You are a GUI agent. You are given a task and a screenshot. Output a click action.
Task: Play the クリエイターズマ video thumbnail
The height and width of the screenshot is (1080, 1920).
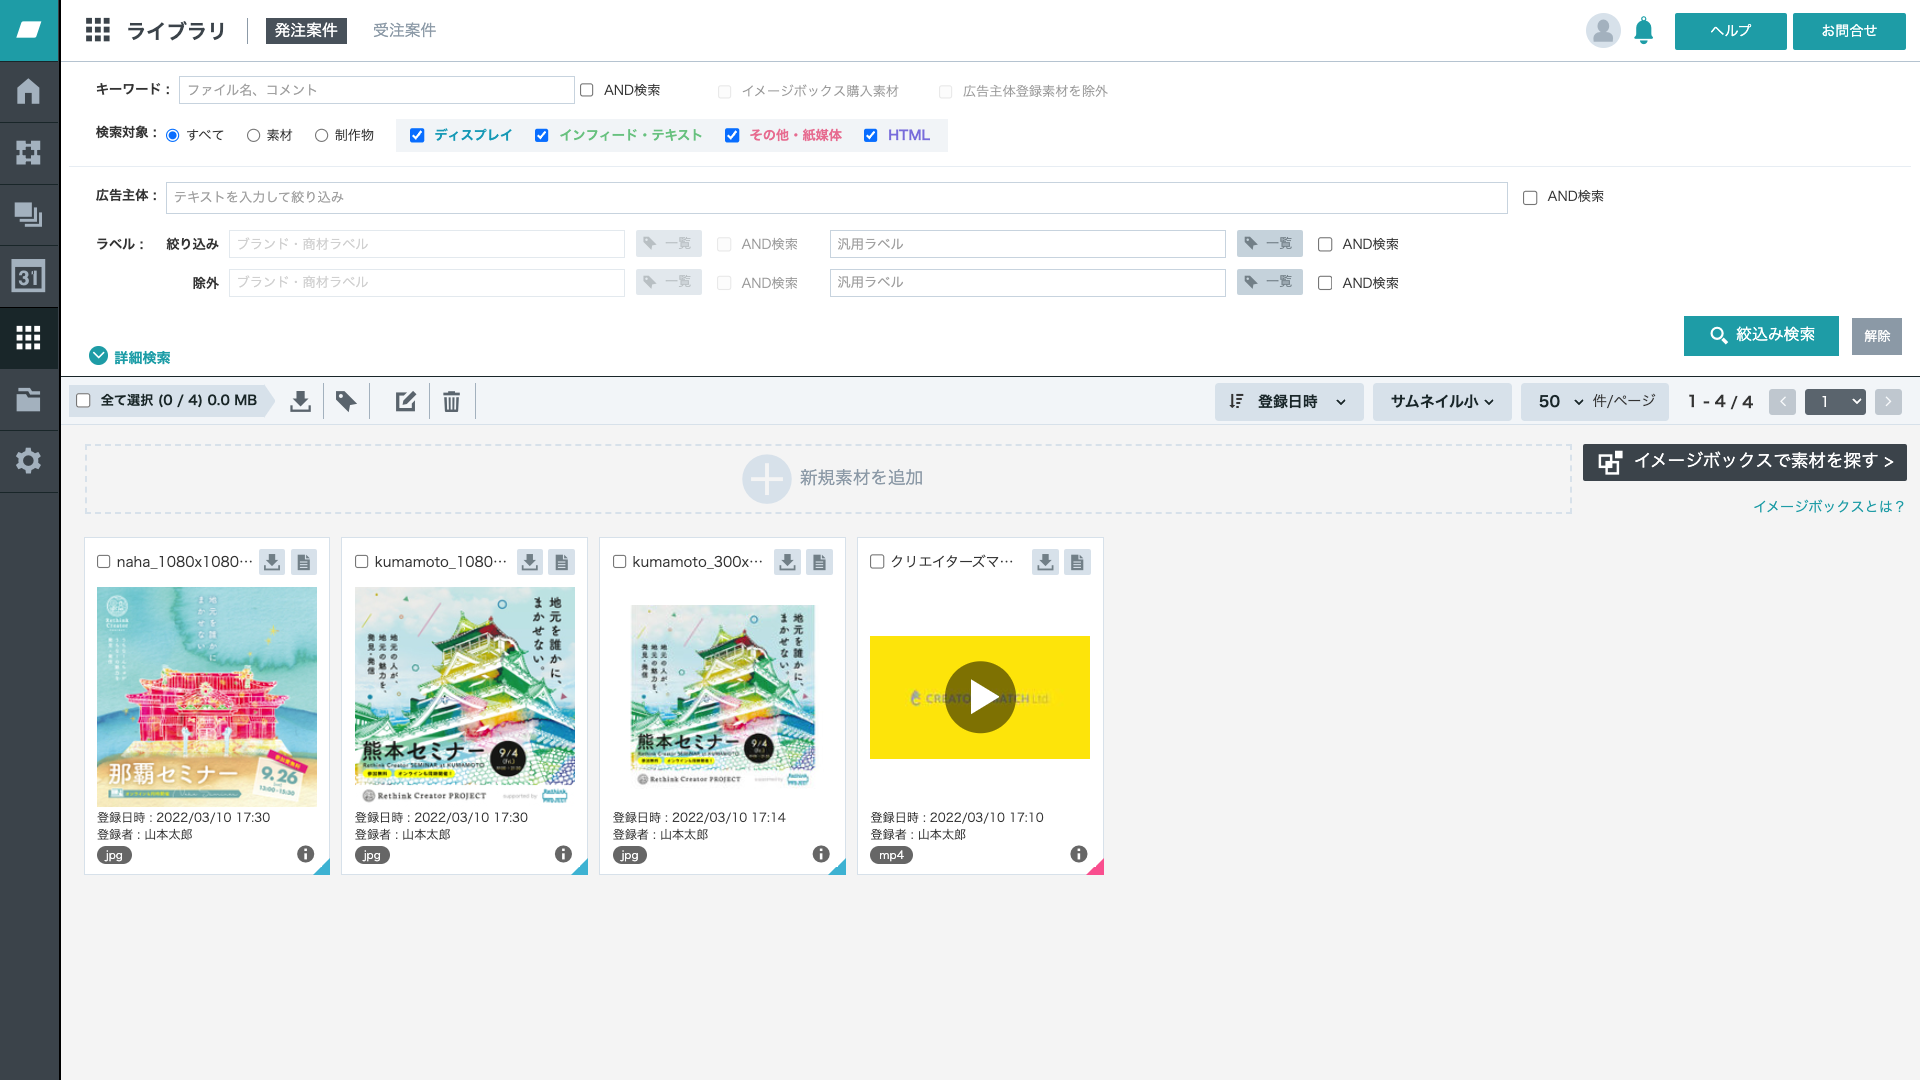pyautogui.click(x=980, y=697)
